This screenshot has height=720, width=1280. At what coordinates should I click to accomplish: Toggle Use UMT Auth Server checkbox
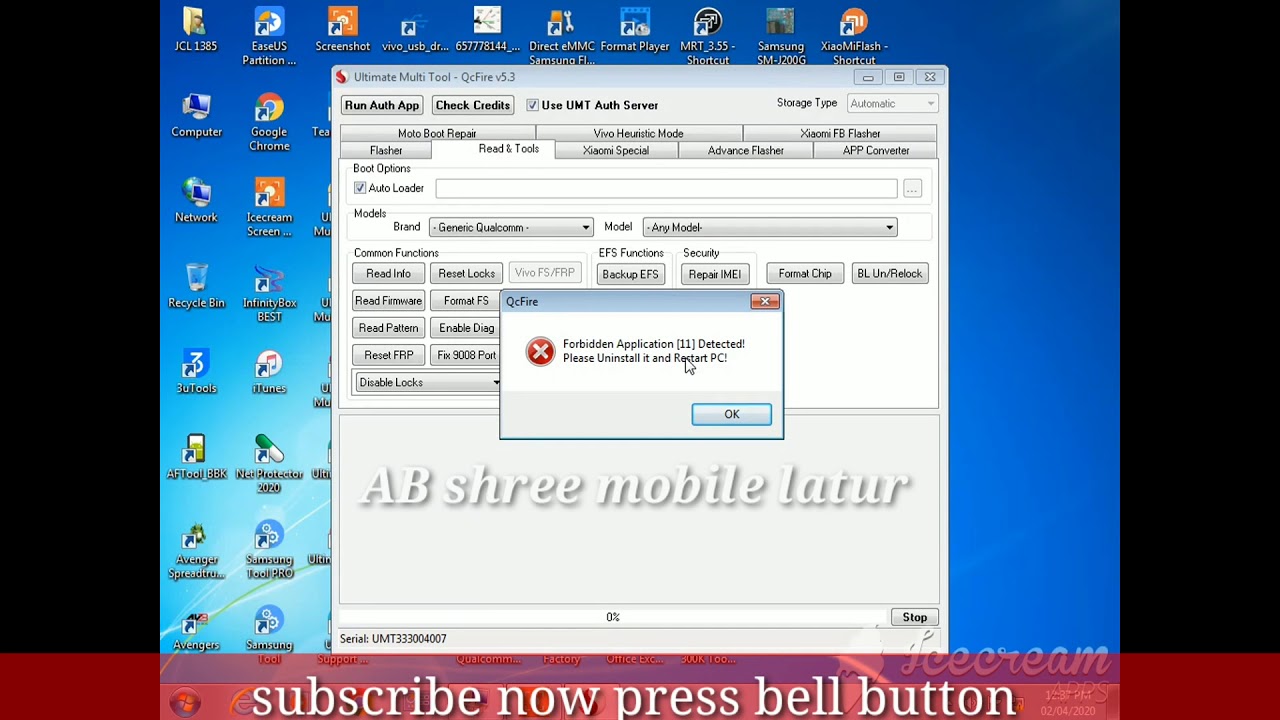532,105
